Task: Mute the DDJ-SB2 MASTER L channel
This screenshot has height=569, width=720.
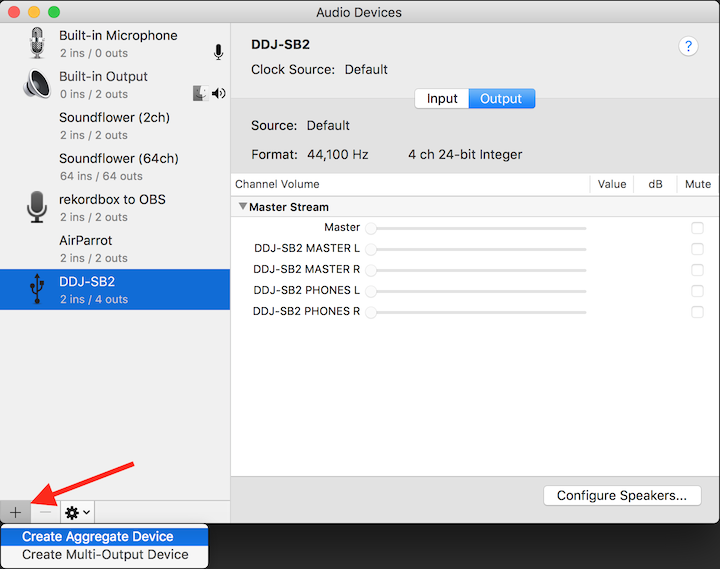Action: click(697, 249)
